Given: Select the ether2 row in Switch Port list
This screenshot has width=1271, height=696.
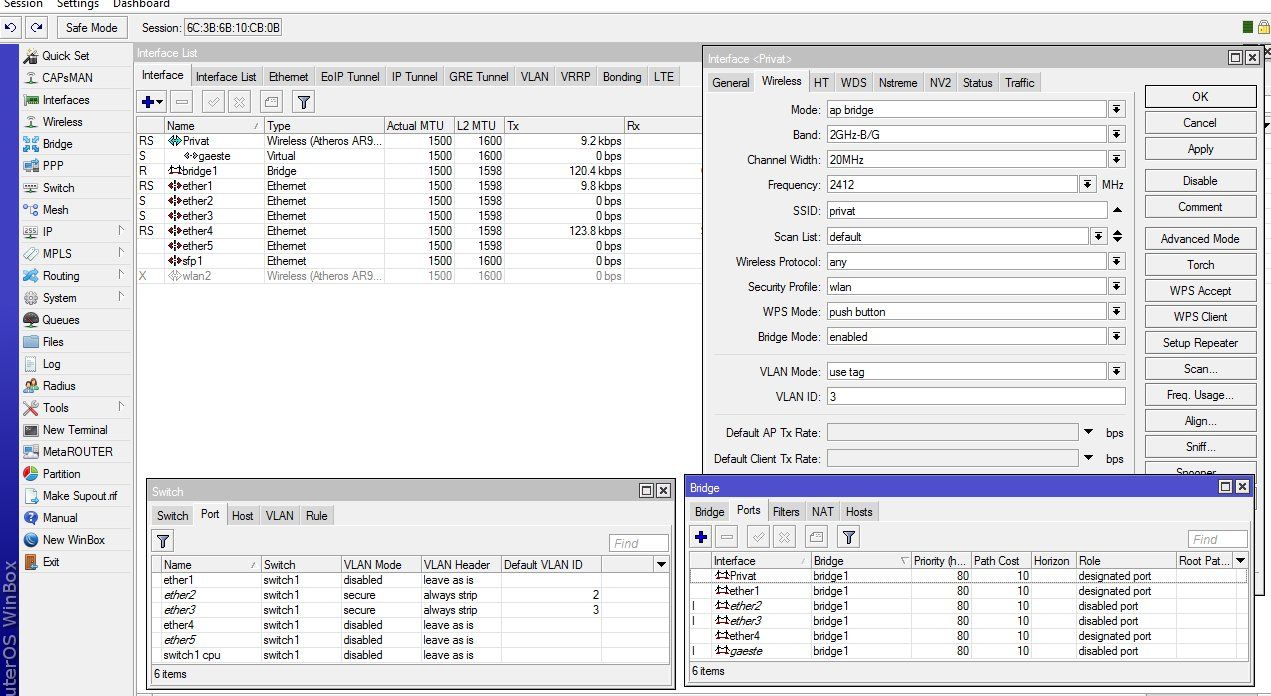Looking at the screenshot, I should coord(410,595).
